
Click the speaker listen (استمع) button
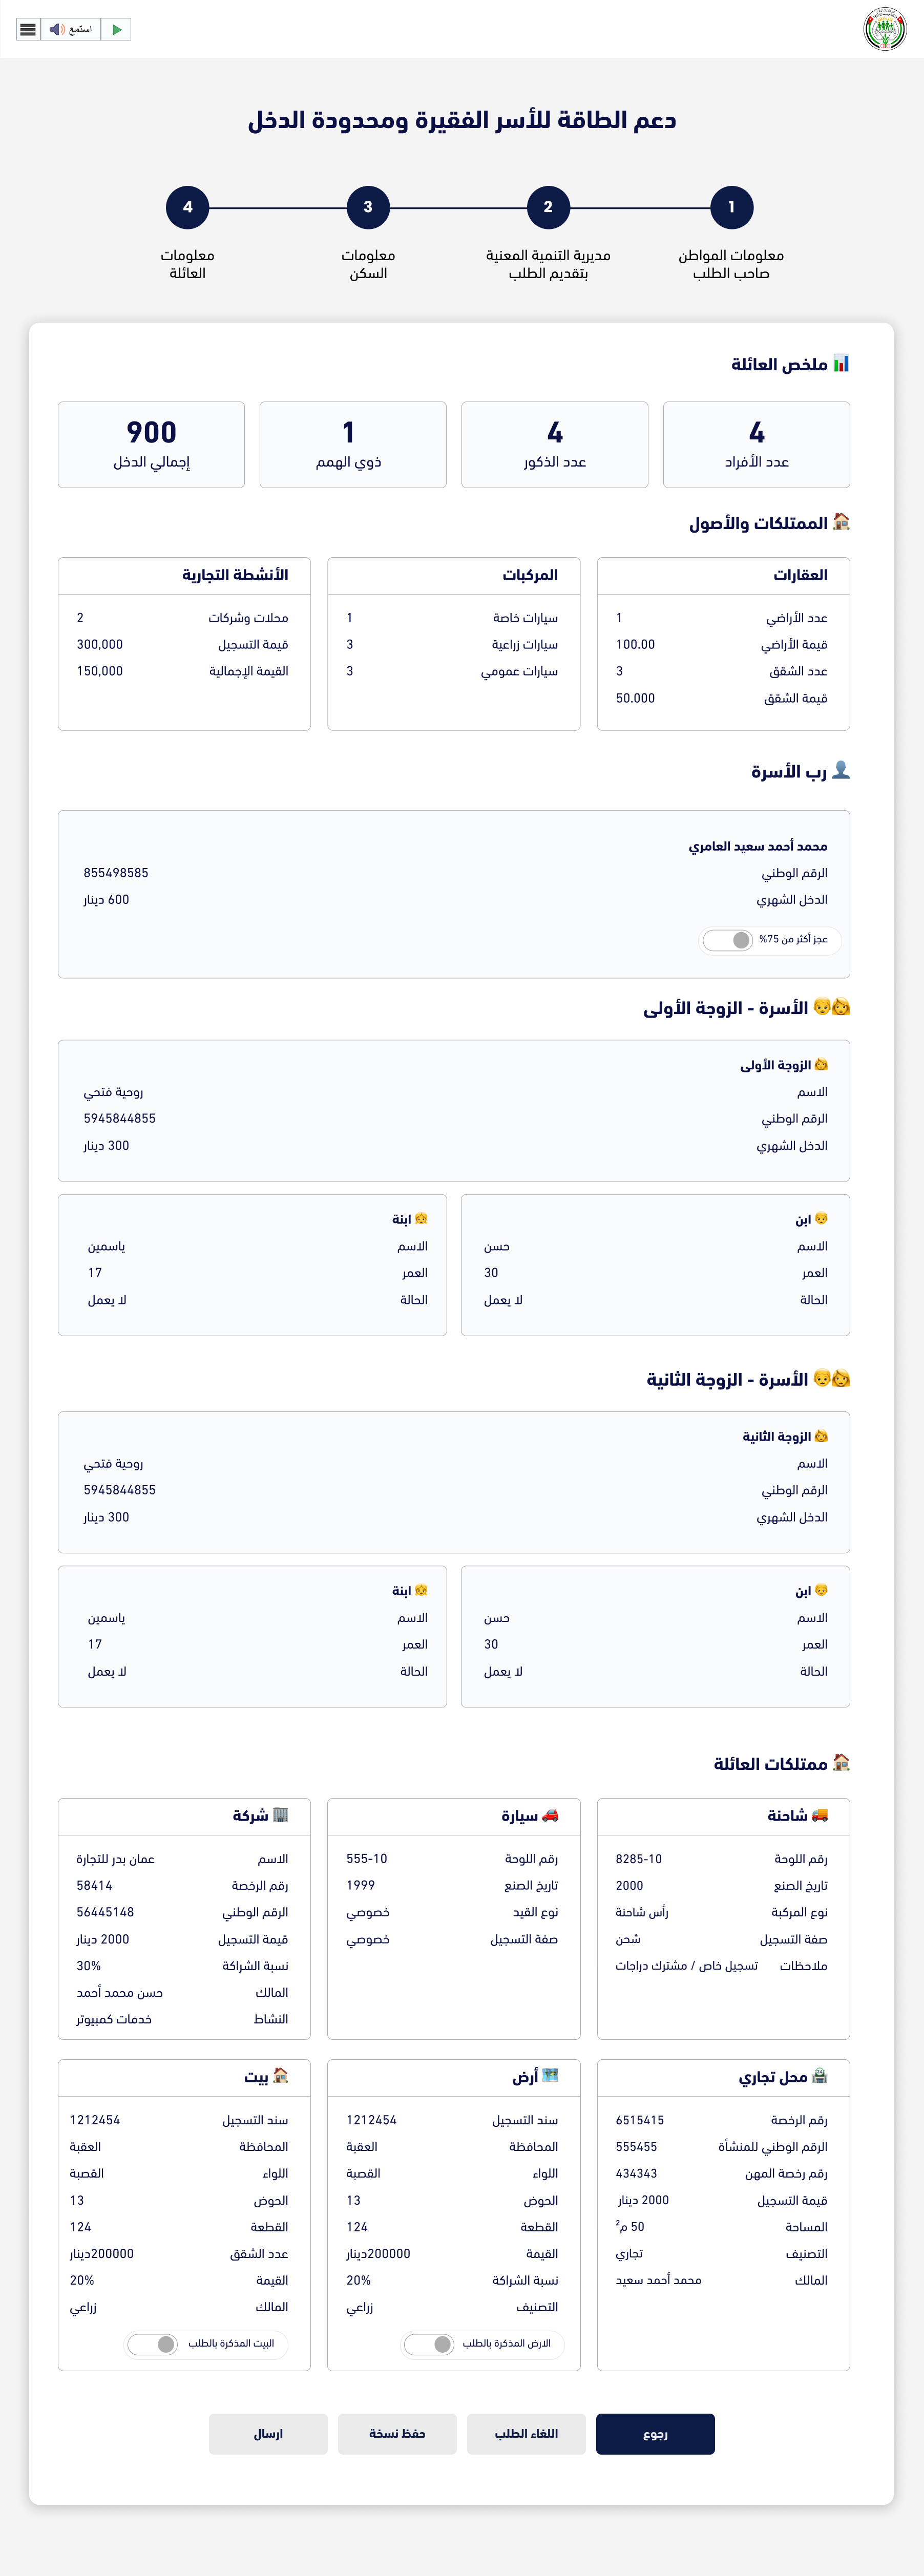point(71,29)
